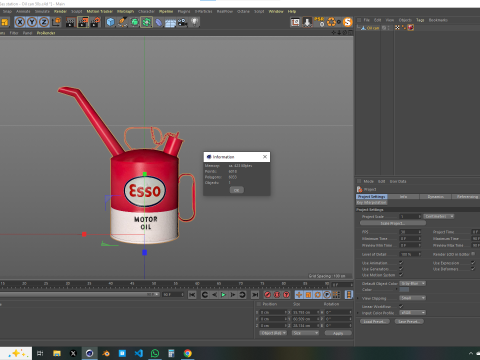Add a blue deformer object
Image resolution: width=480 pixels, height=360 pixels.
(x=158, y=22)
